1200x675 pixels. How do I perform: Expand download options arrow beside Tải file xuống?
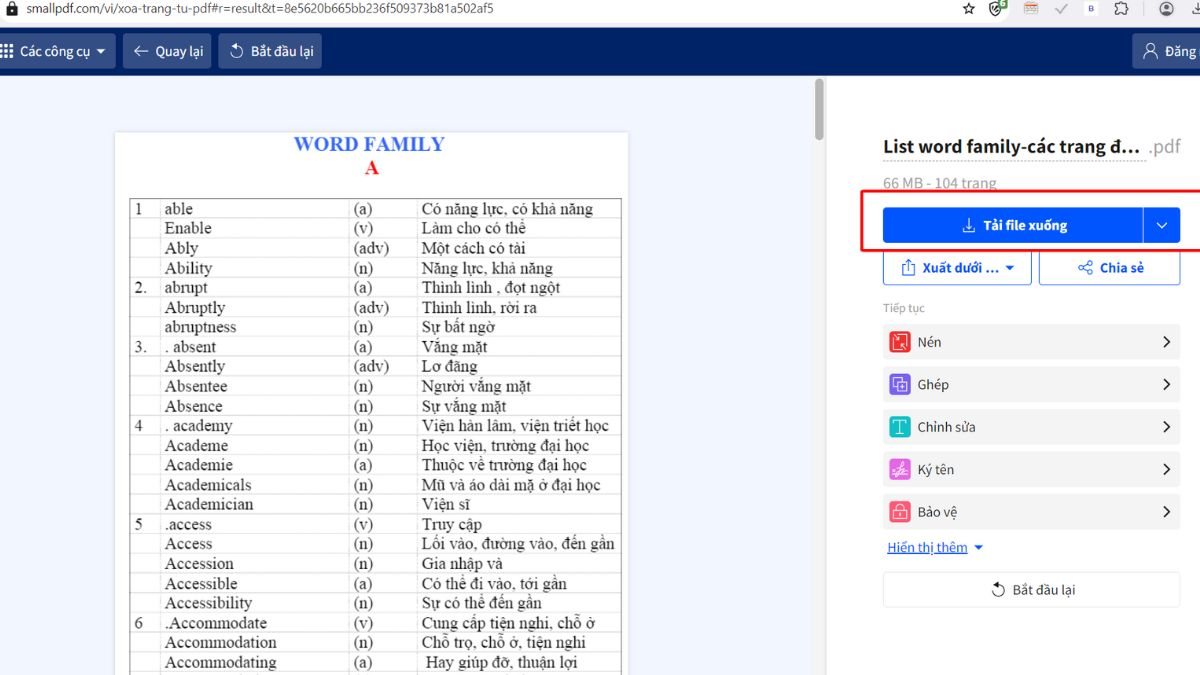pos(1162,226)
